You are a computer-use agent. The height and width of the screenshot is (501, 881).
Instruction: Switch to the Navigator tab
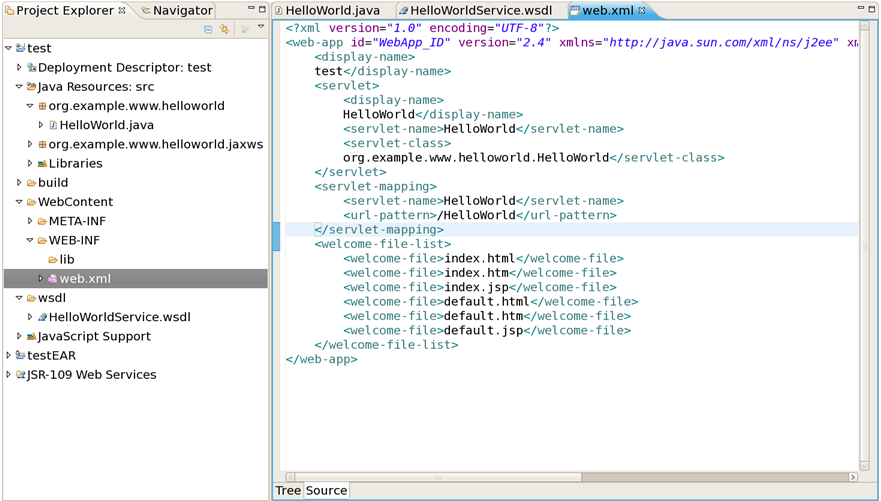[181, 11]
